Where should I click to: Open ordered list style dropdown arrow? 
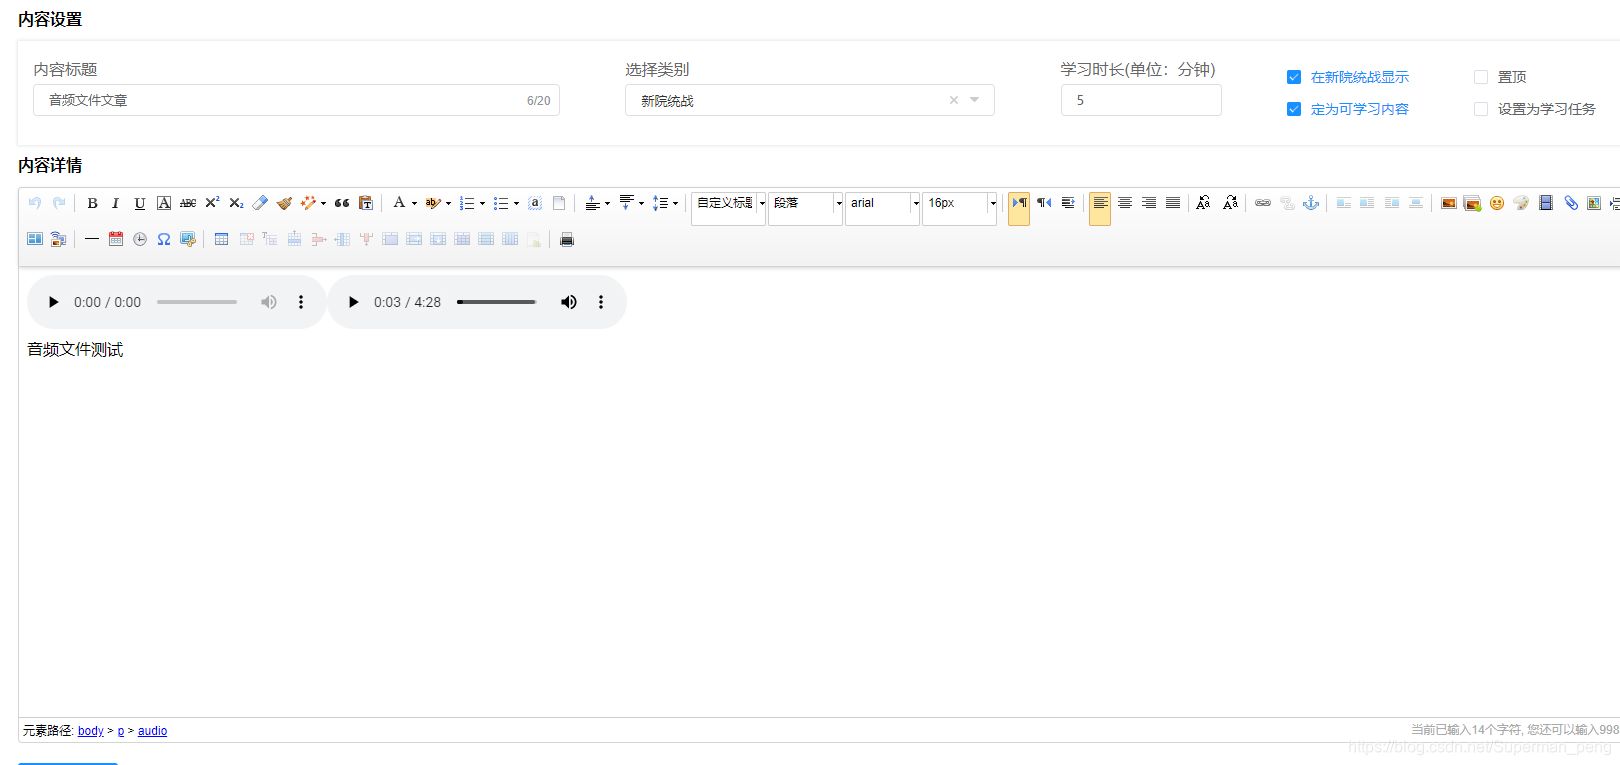(x=482, y=203)
